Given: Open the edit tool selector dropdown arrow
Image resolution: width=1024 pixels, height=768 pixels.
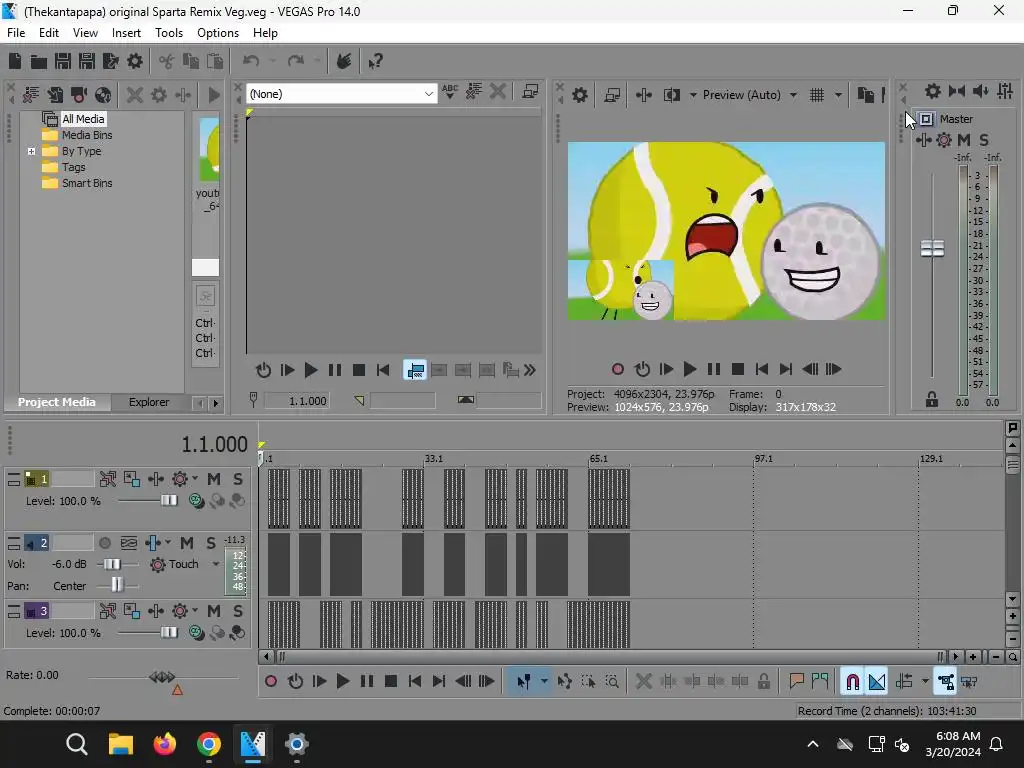Looking at the screenshot, I should 544,682.
